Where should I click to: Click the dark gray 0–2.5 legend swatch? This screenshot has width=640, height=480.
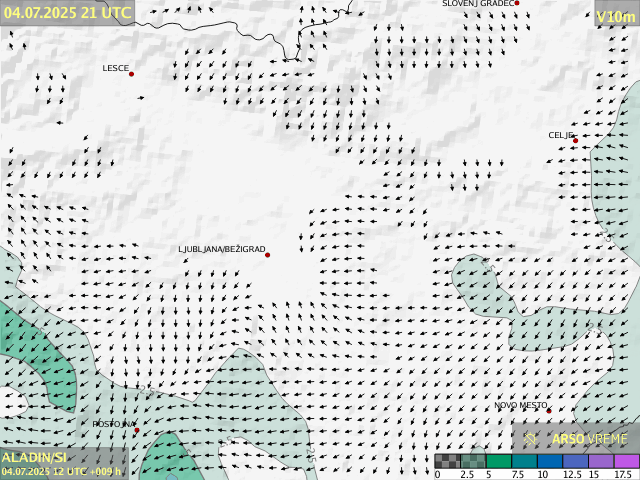point(447,461)
